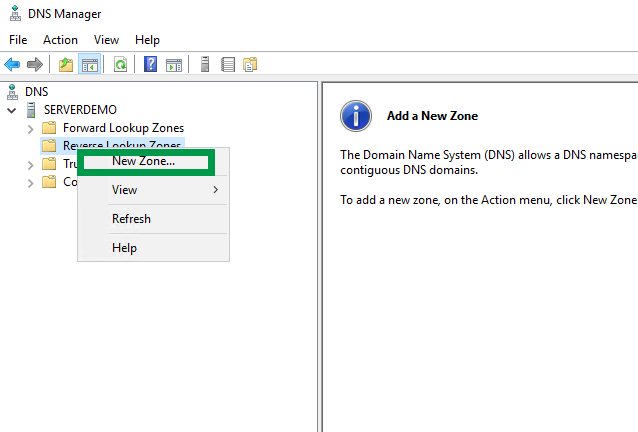
Task: Click the New Server toolbar icon
Action: (205, 64)
